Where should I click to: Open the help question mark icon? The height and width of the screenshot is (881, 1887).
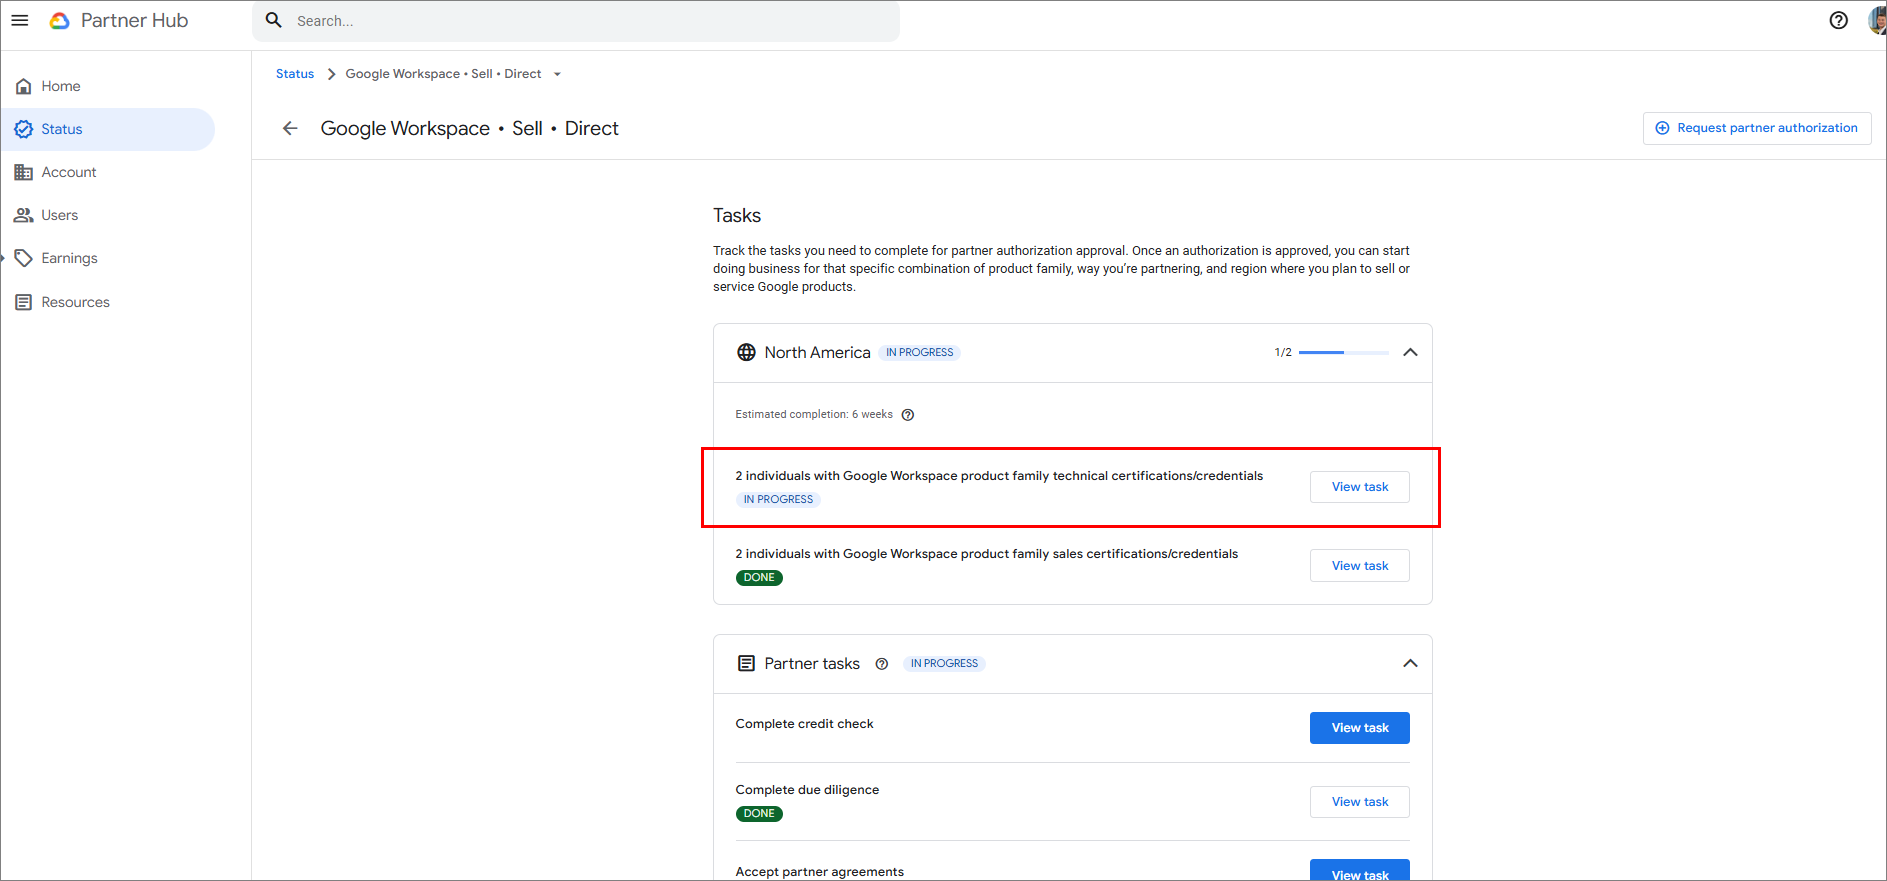[1838, 20]
